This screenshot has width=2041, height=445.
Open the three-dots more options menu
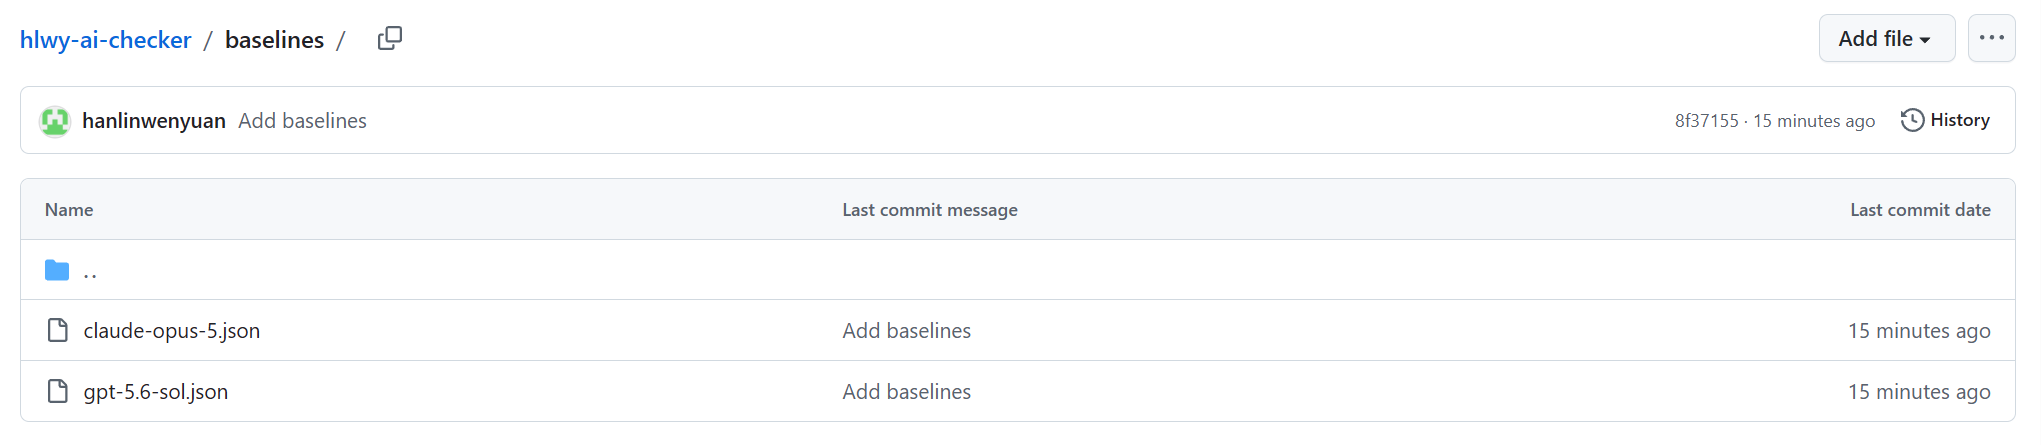pyautogui.click(x=1991, y=38)
